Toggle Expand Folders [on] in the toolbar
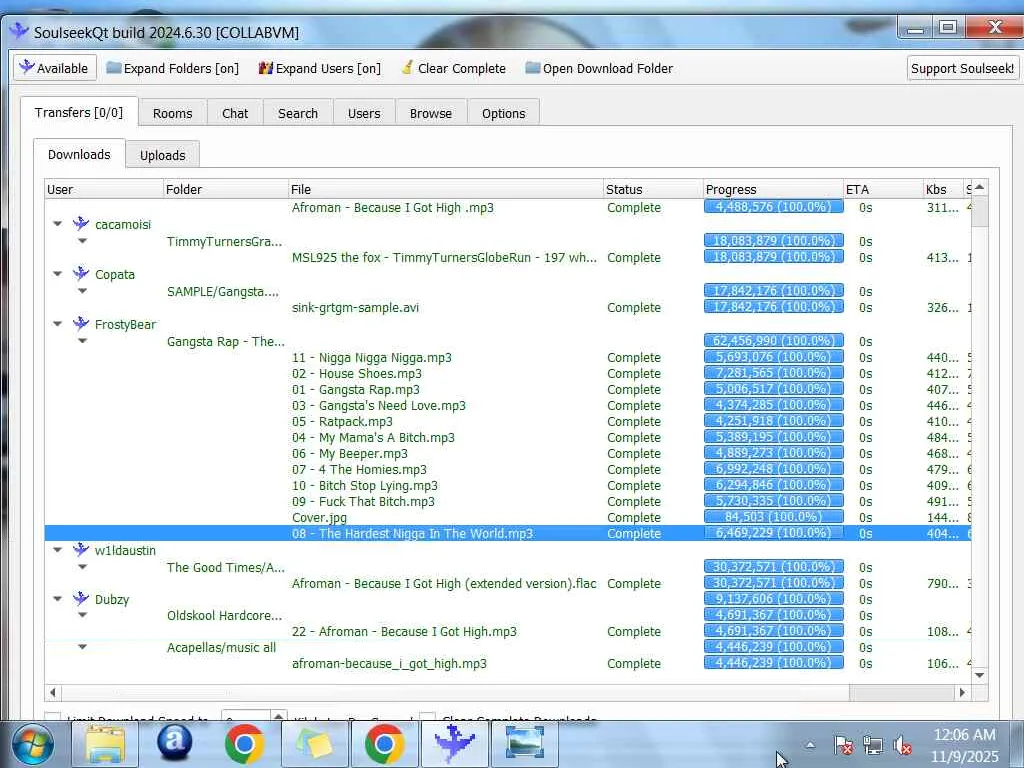Screen dimensions: 1024x768 [x=172, y=68]
